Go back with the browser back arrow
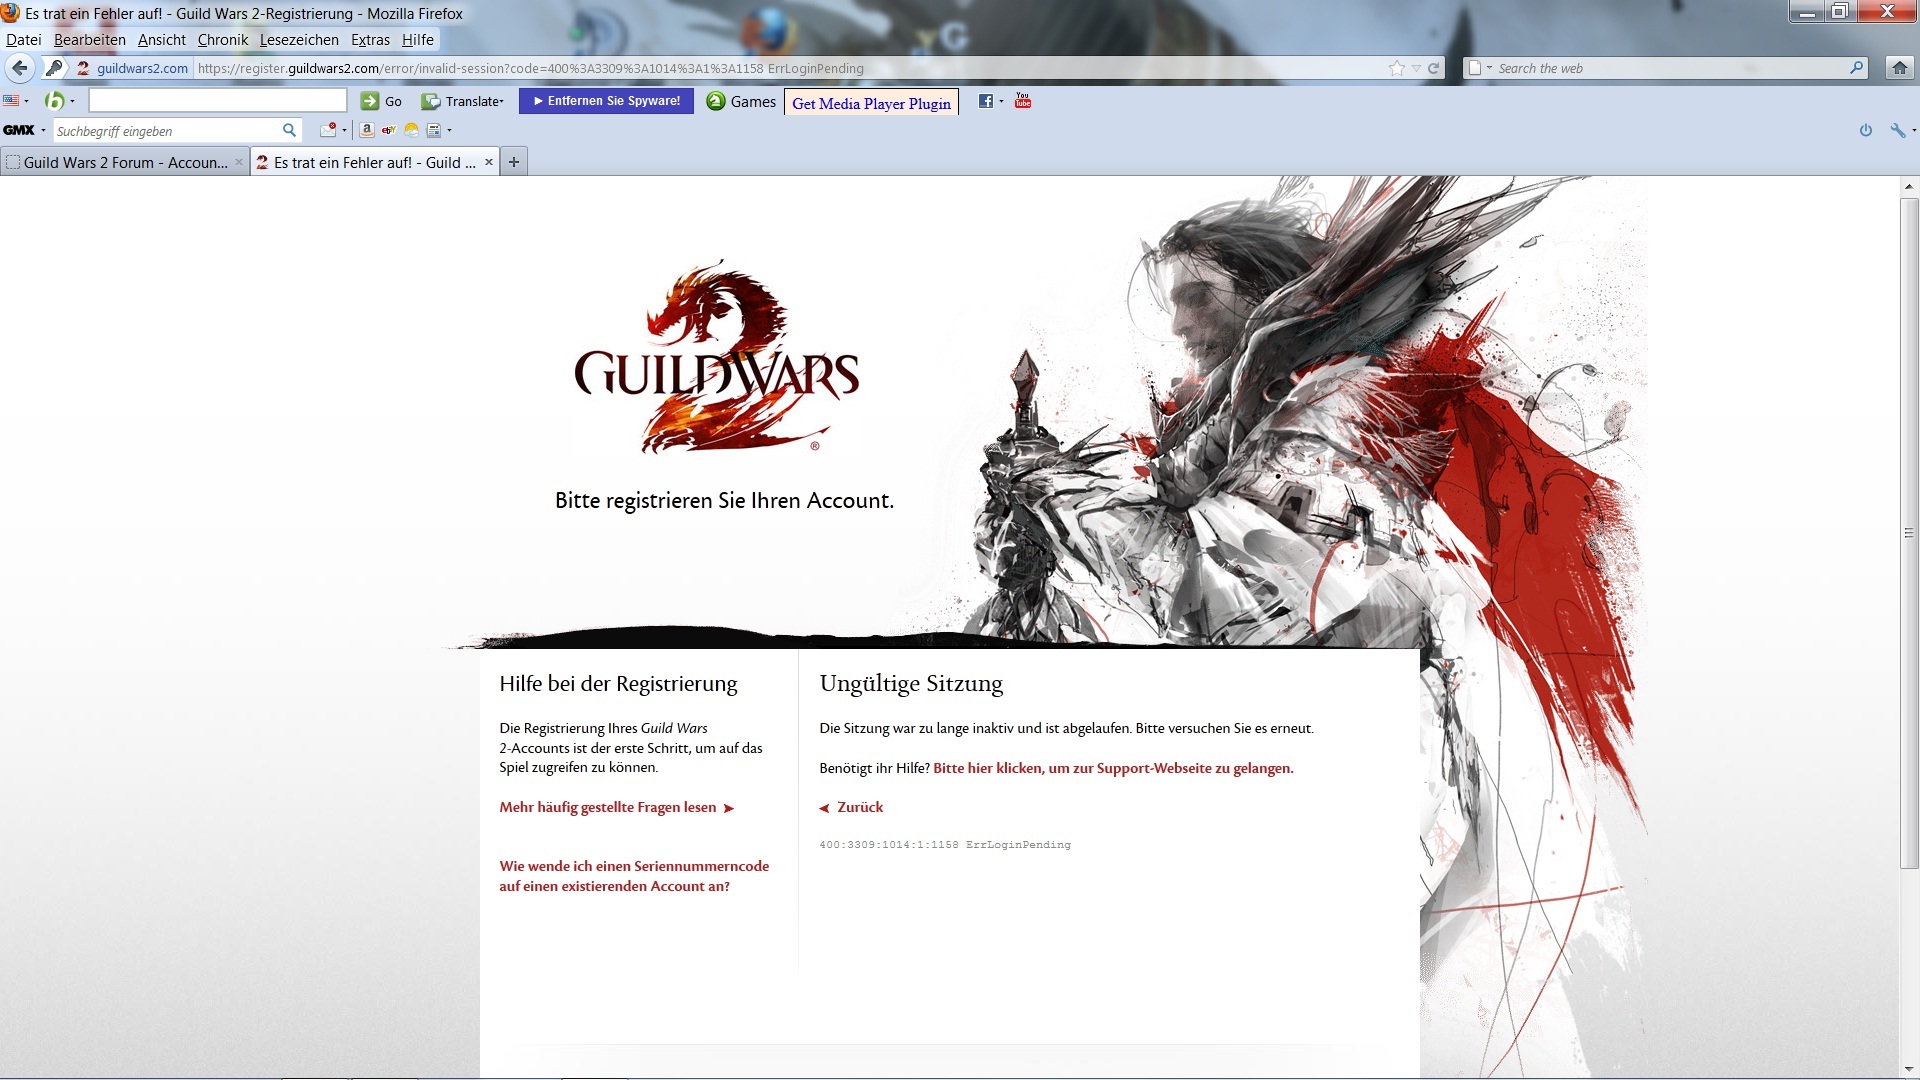This screenshot has width=1920, height=1080. (20, 68)
